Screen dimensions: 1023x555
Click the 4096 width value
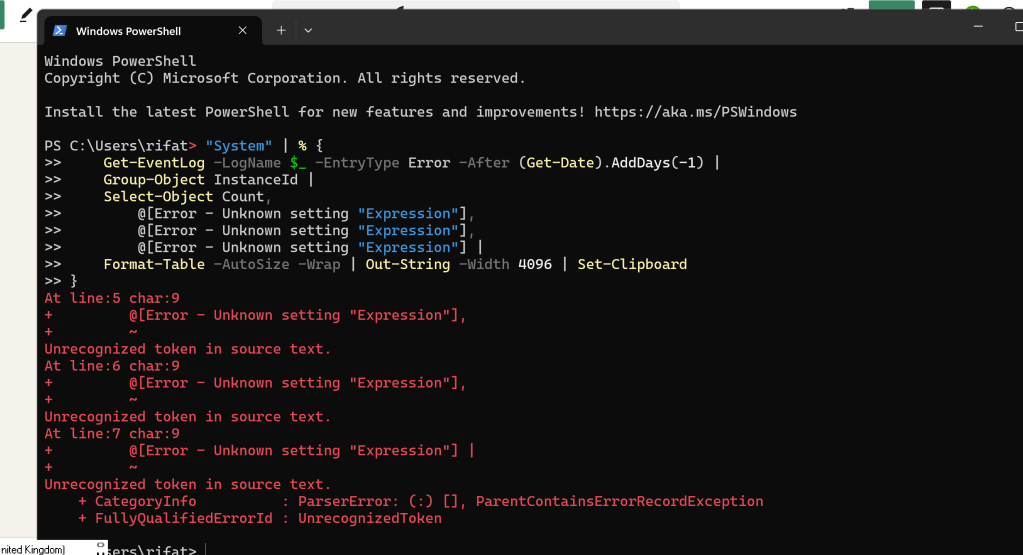(535, 264)
